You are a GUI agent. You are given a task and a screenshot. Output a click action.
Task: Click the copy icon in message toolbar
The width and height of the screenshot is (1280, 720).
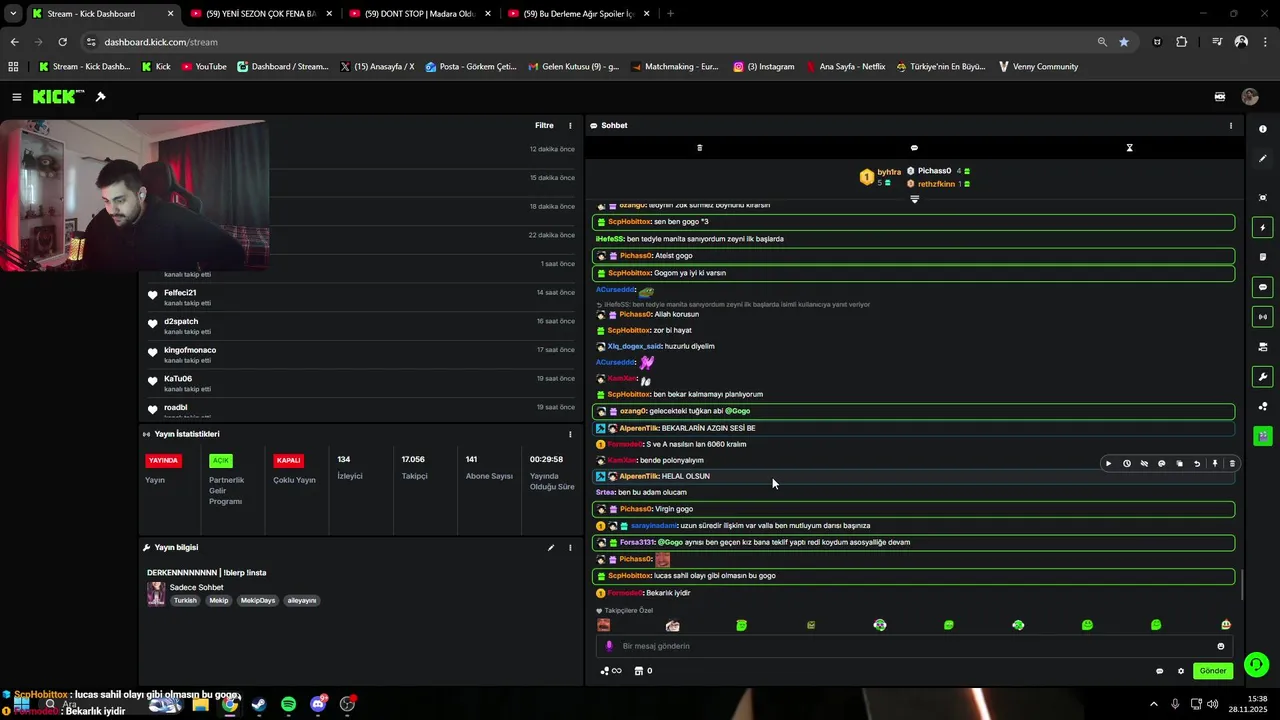[1179, 464]
